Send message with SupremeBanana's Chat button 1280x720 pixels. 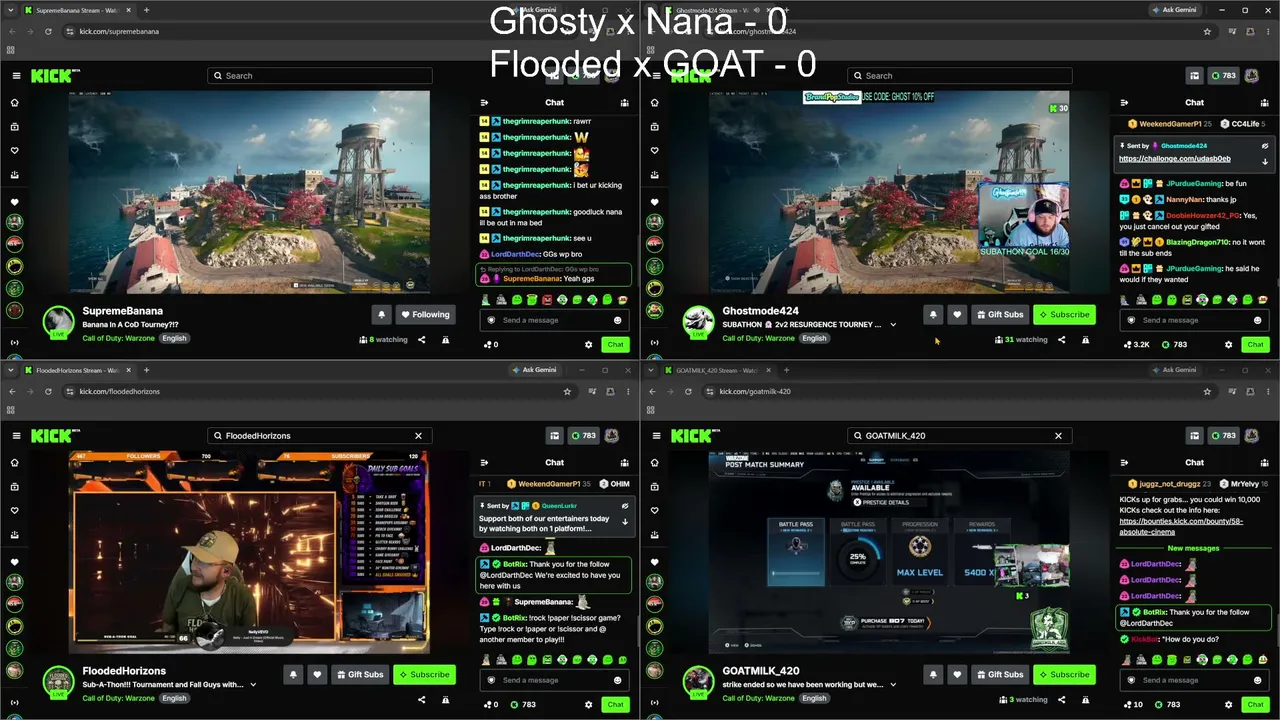pyautogui.click(x=615, y=344)
